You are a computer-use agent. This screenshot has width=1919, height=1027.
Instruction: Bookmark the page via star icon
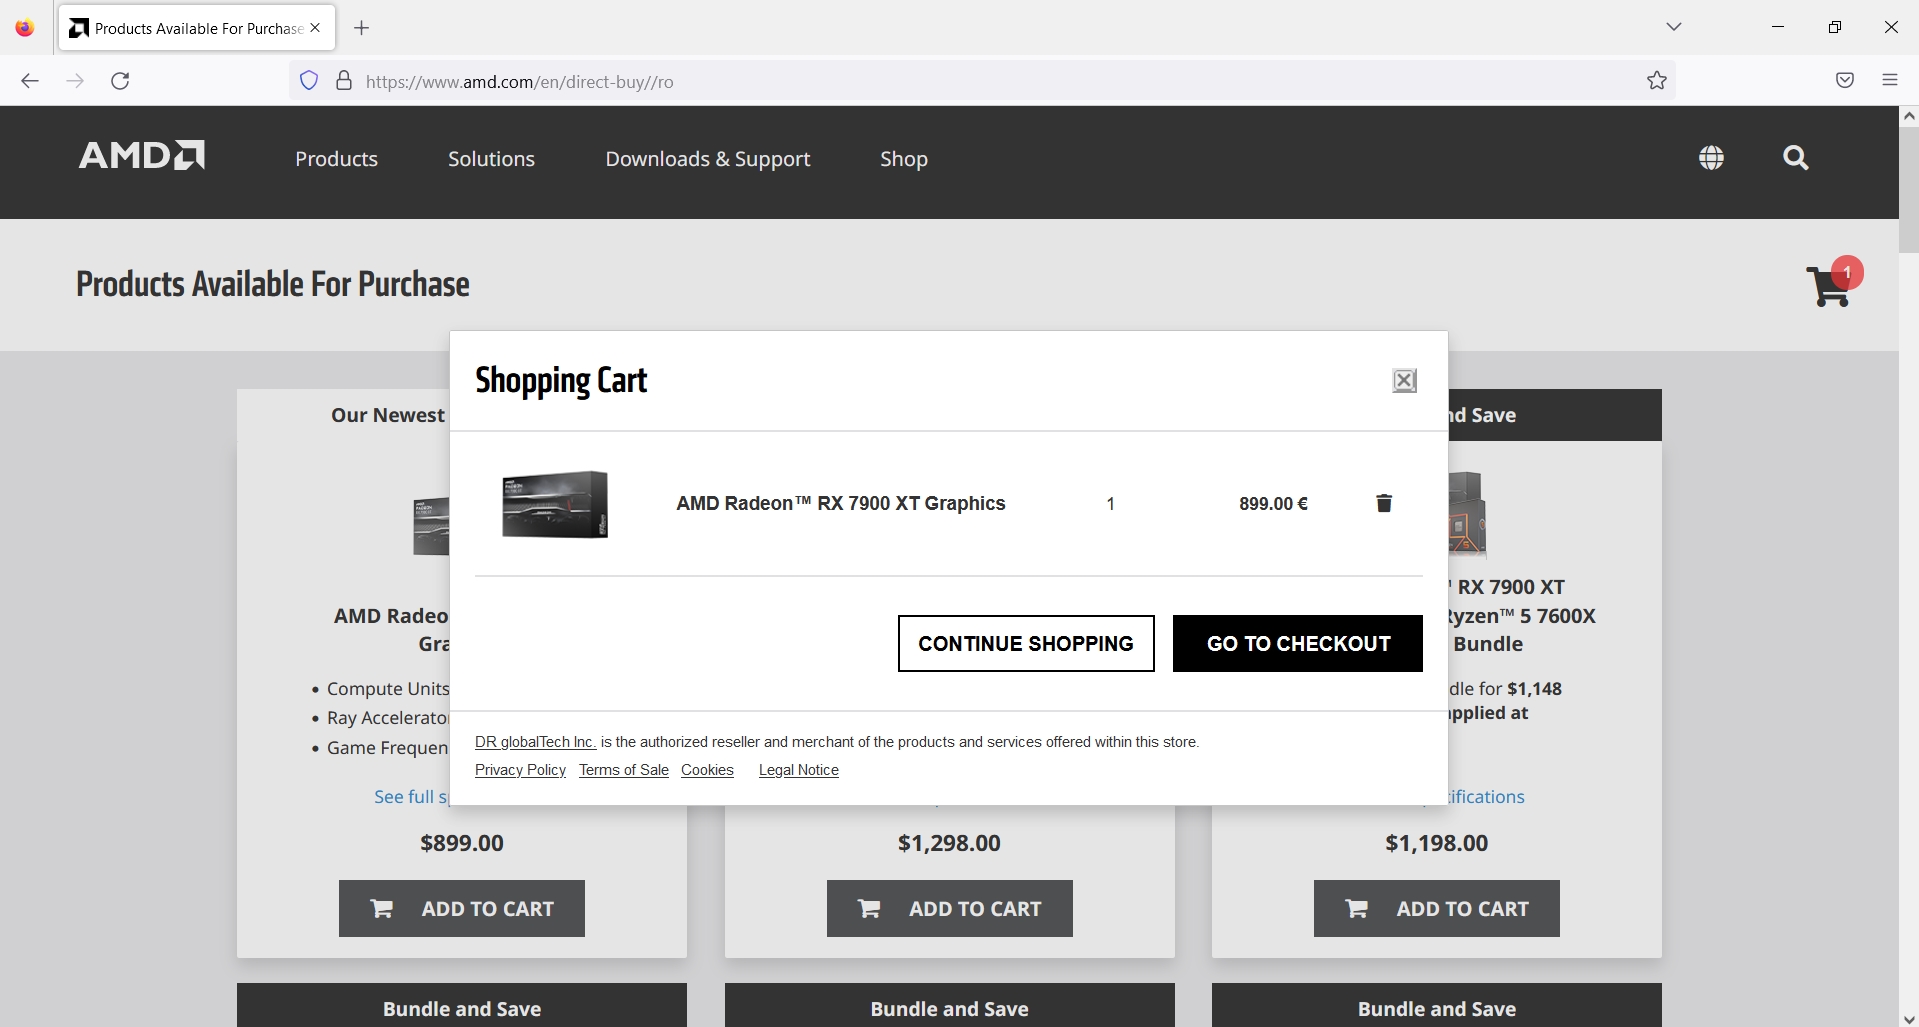click(x=1656, y=81)
